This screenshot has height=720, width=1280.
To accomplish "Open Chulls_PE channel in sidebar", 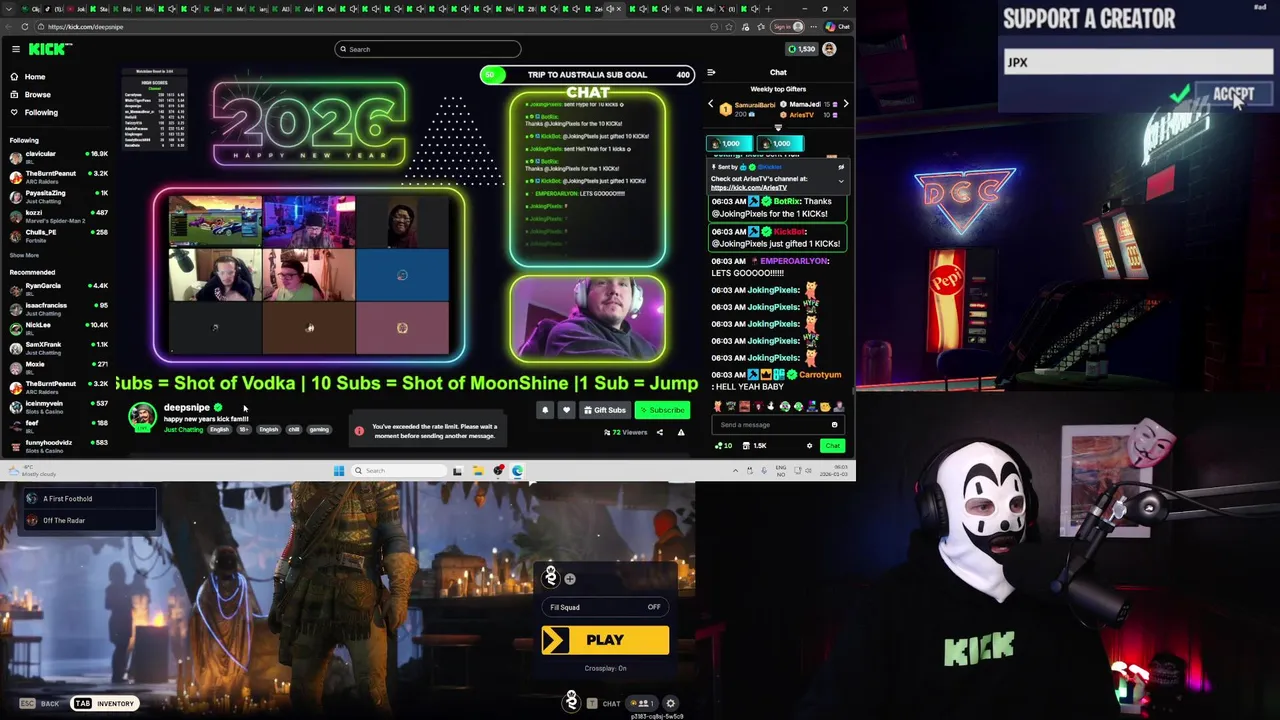I will click(59, 234).
